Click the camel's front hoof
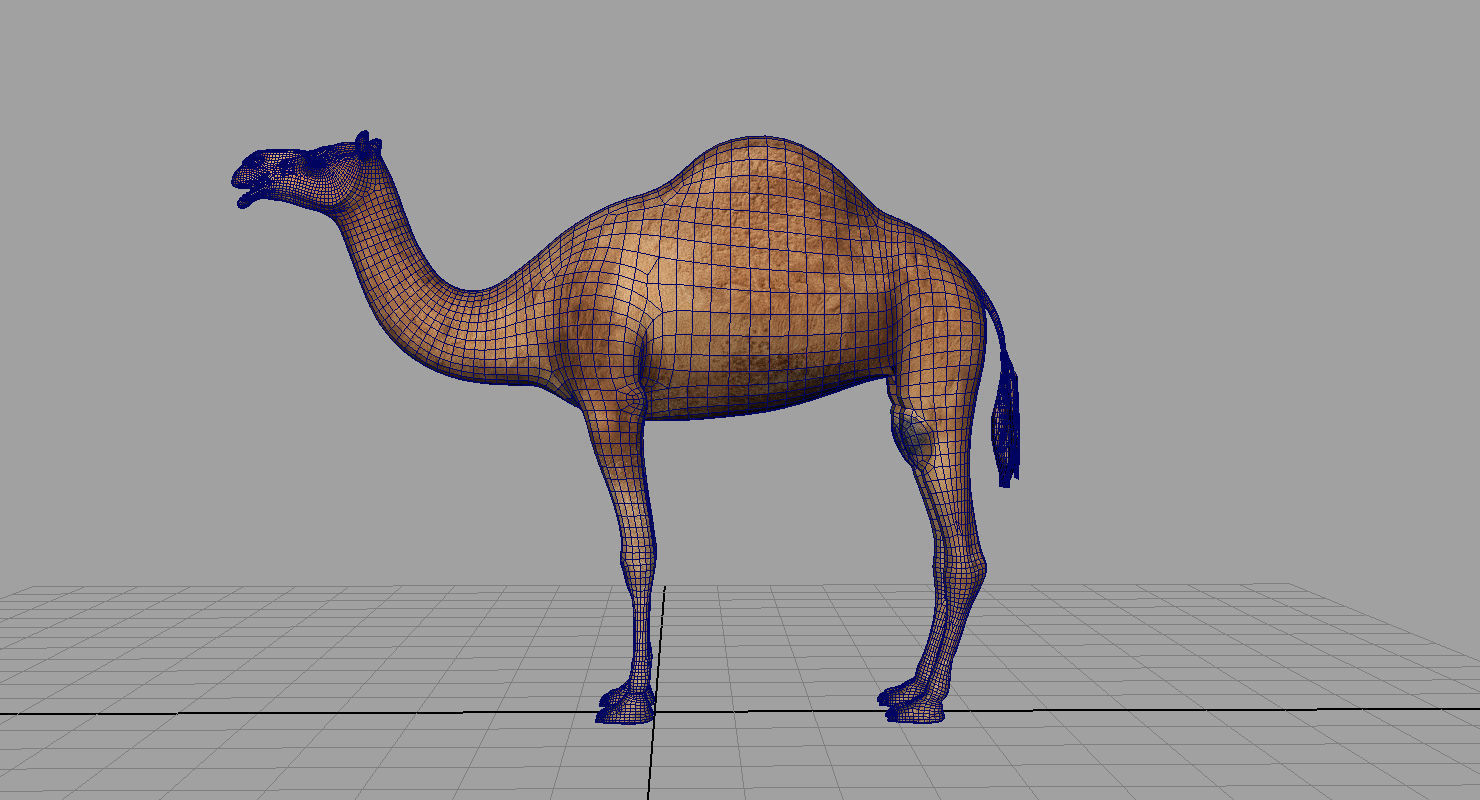This screenshot has width=1480, height=800. pos(626,703)
